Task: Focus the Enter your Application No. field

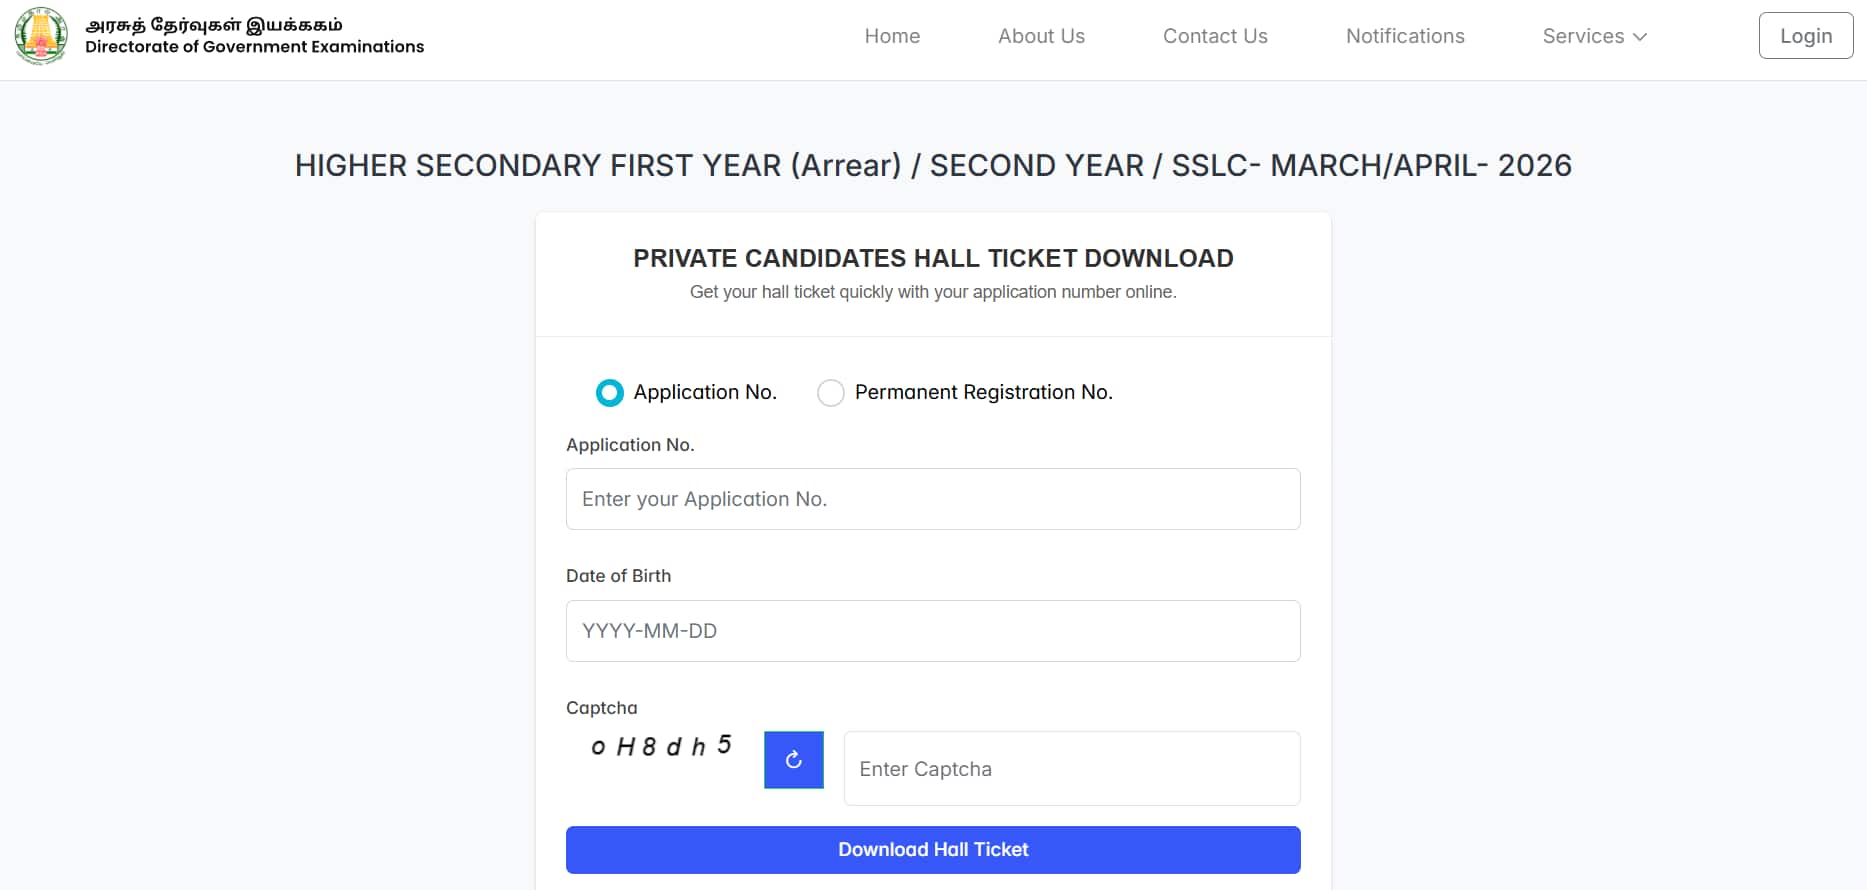Action: pyautogui.click(x=933, y=499)
